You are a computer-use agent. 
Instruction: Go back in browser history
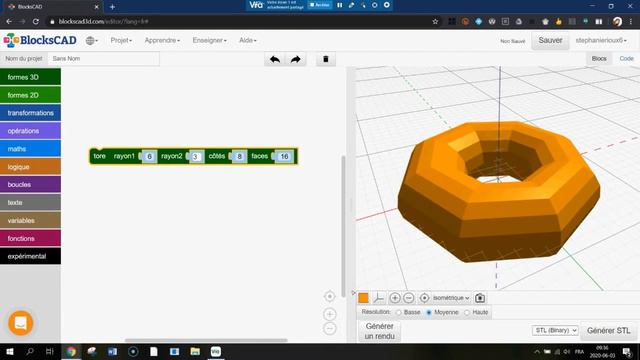pos(9,21)
